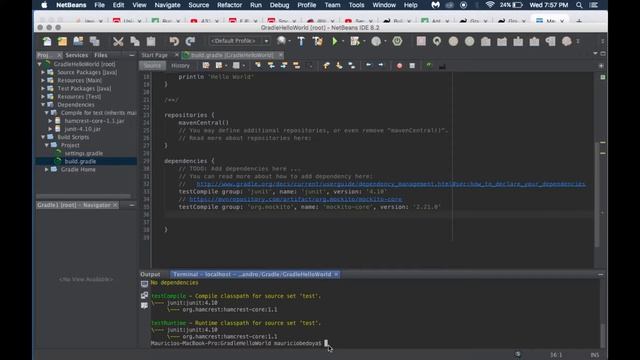Minimize the Navigator panel
The image size is (640, 360).
(x=132, y=205)
